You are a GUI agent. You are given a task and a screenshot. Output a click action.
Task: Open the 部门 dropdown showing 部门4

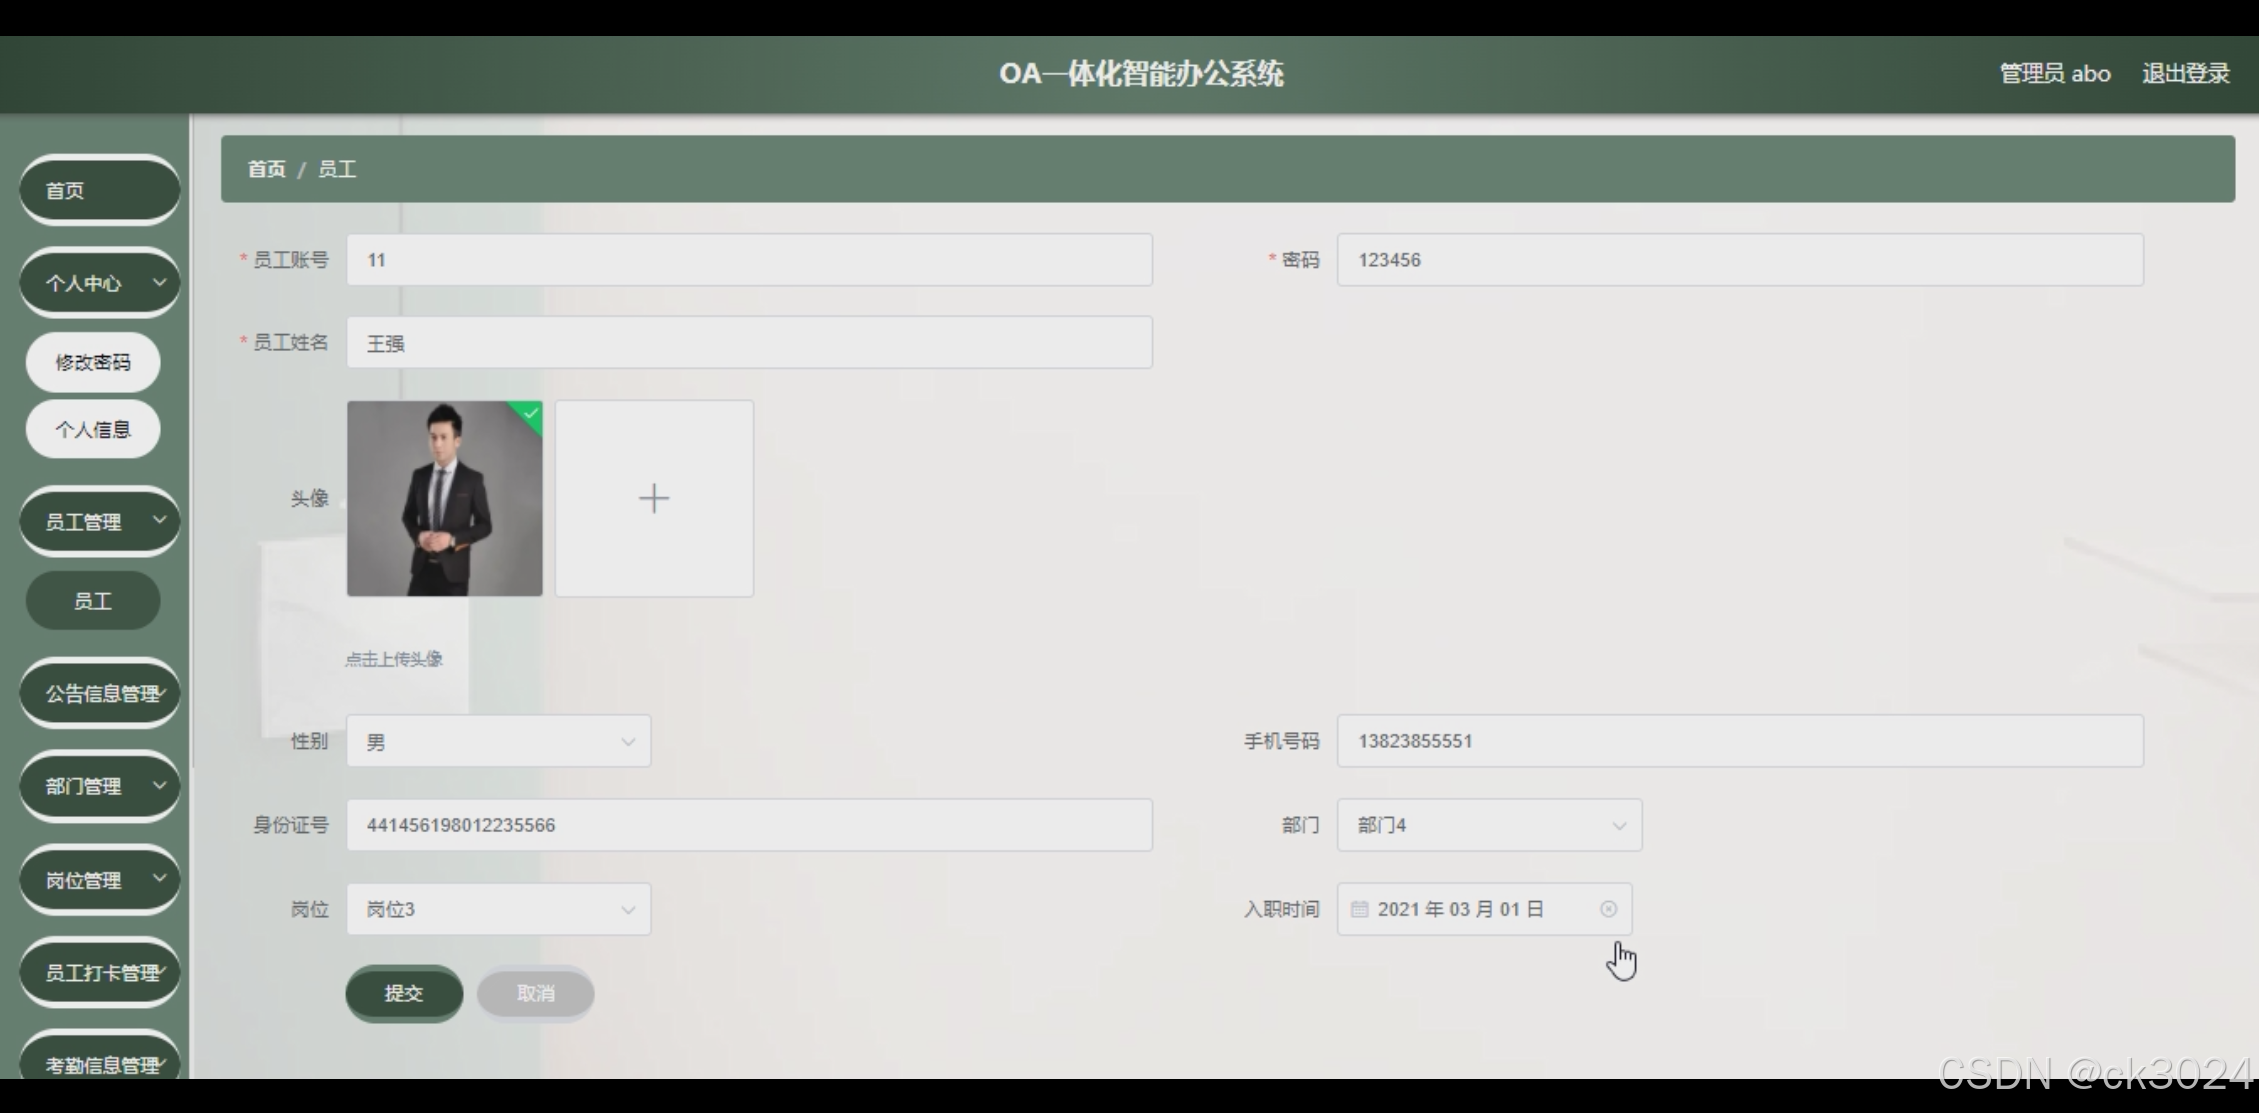(x=1488, y=824)
